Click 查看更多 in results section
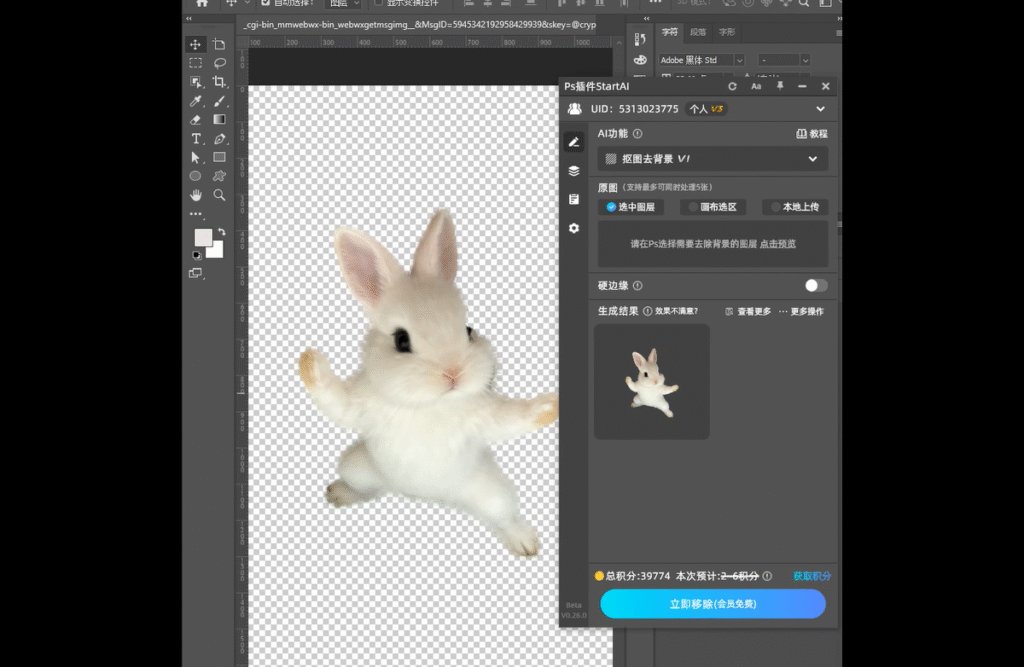Viewport: 1024px width, 667px height. coord(748,312)
